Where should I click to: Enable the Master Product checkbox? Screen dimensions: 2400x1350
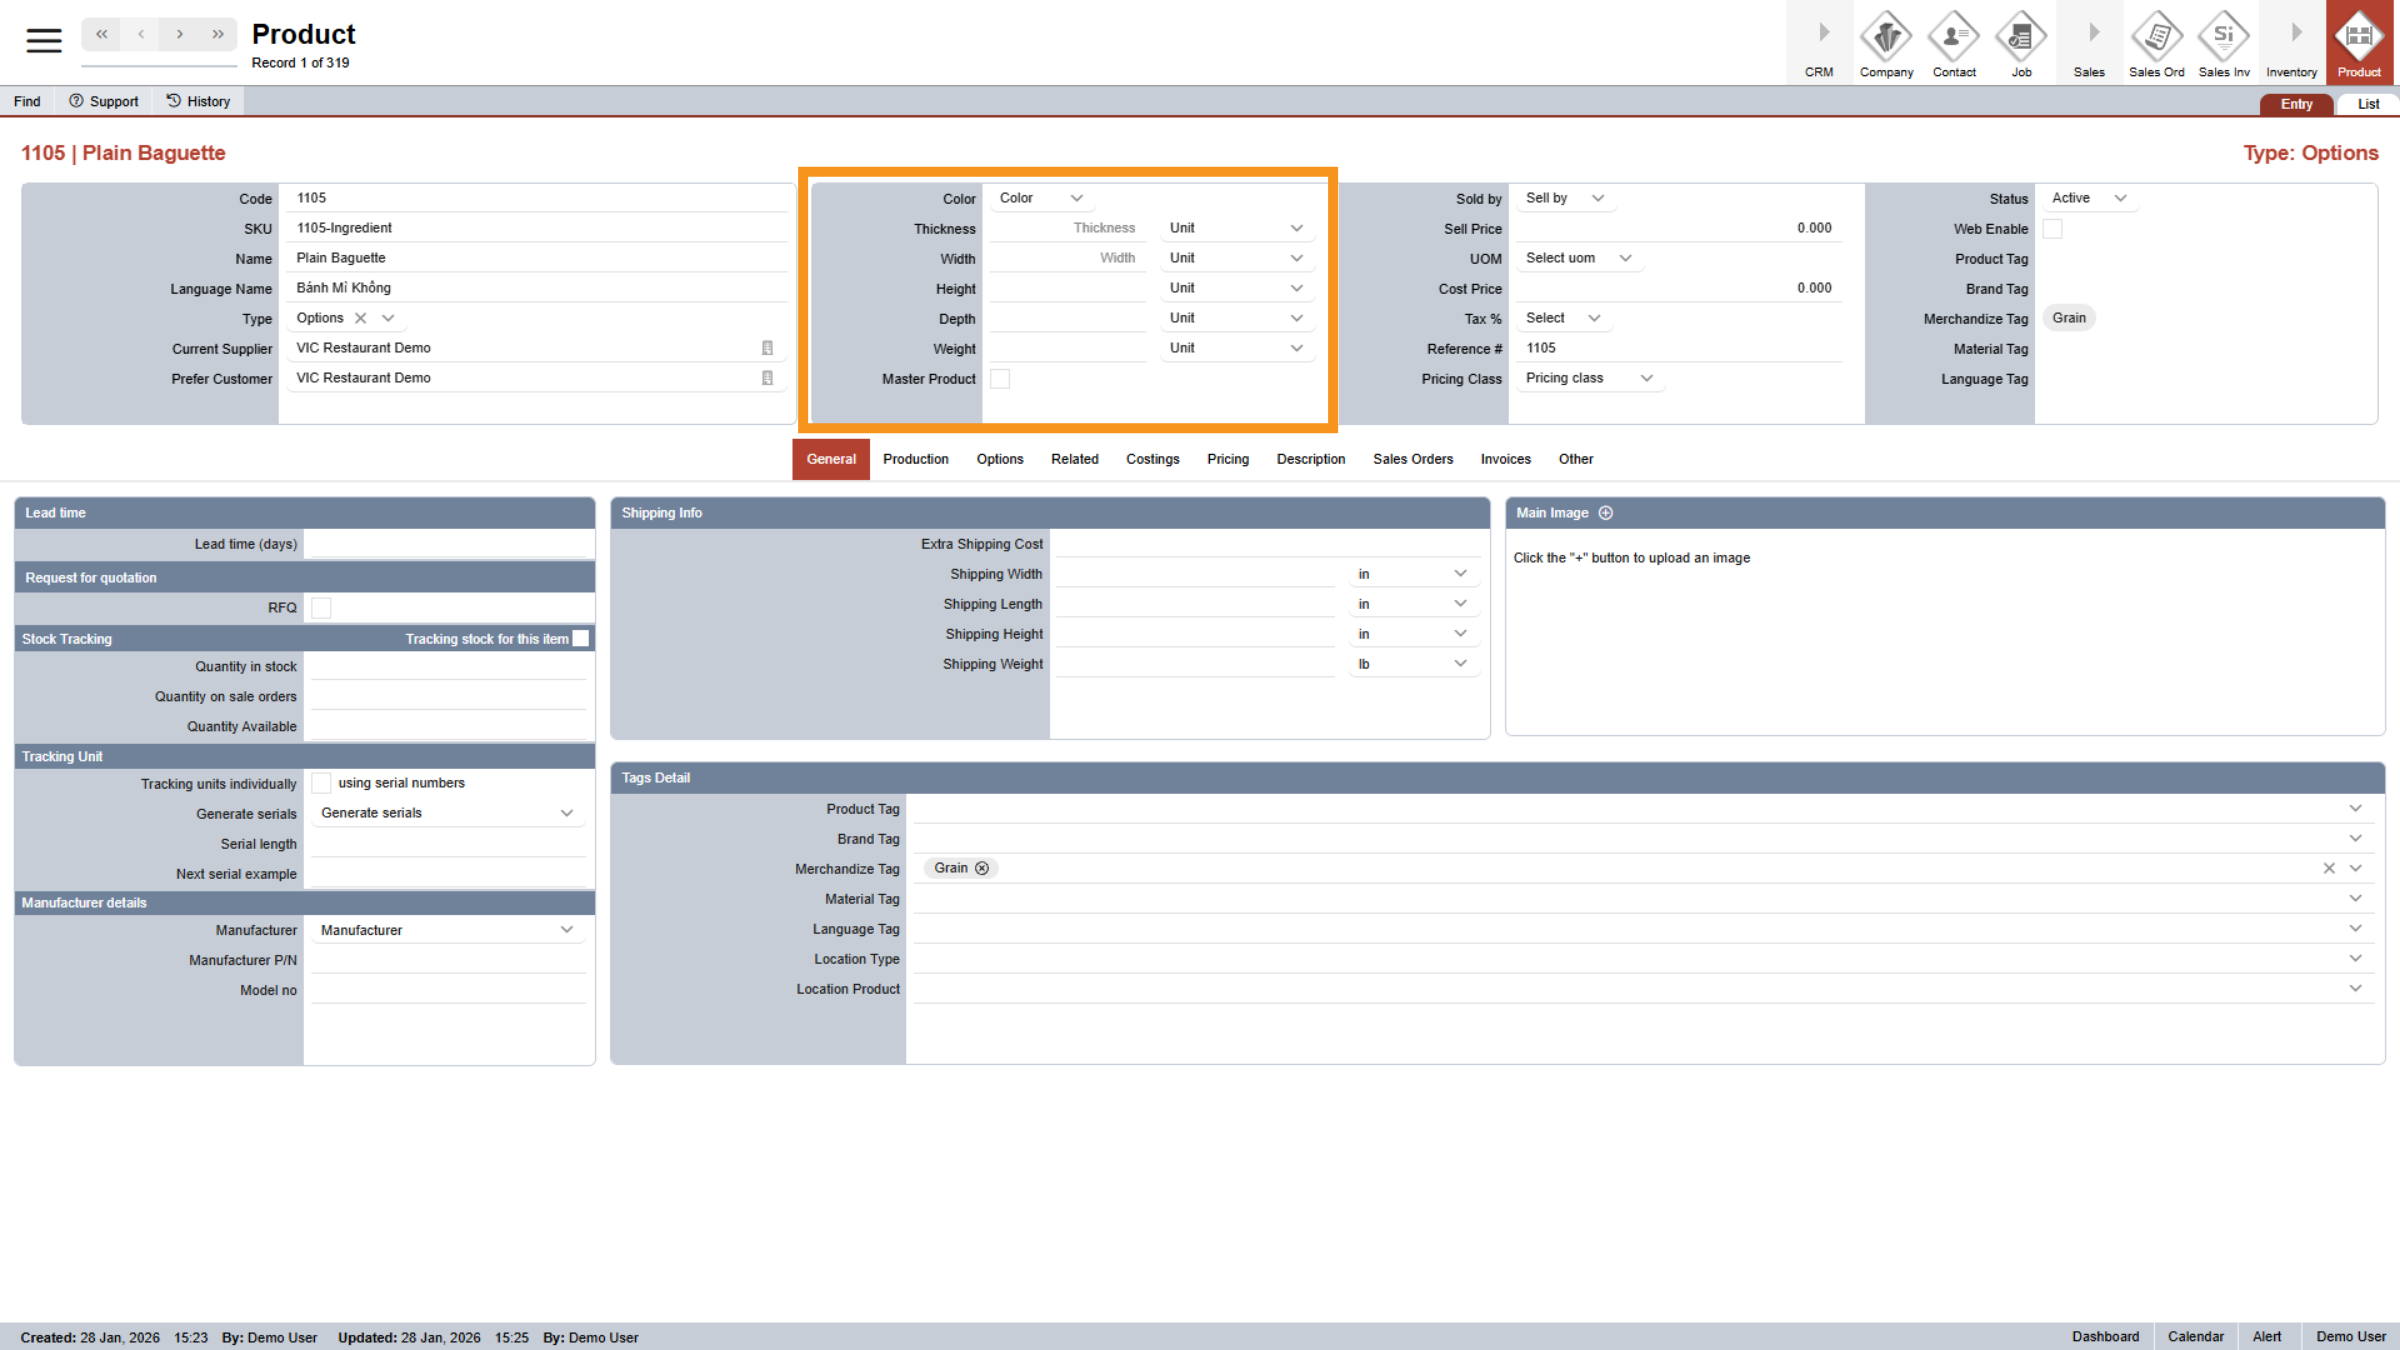1000,379
